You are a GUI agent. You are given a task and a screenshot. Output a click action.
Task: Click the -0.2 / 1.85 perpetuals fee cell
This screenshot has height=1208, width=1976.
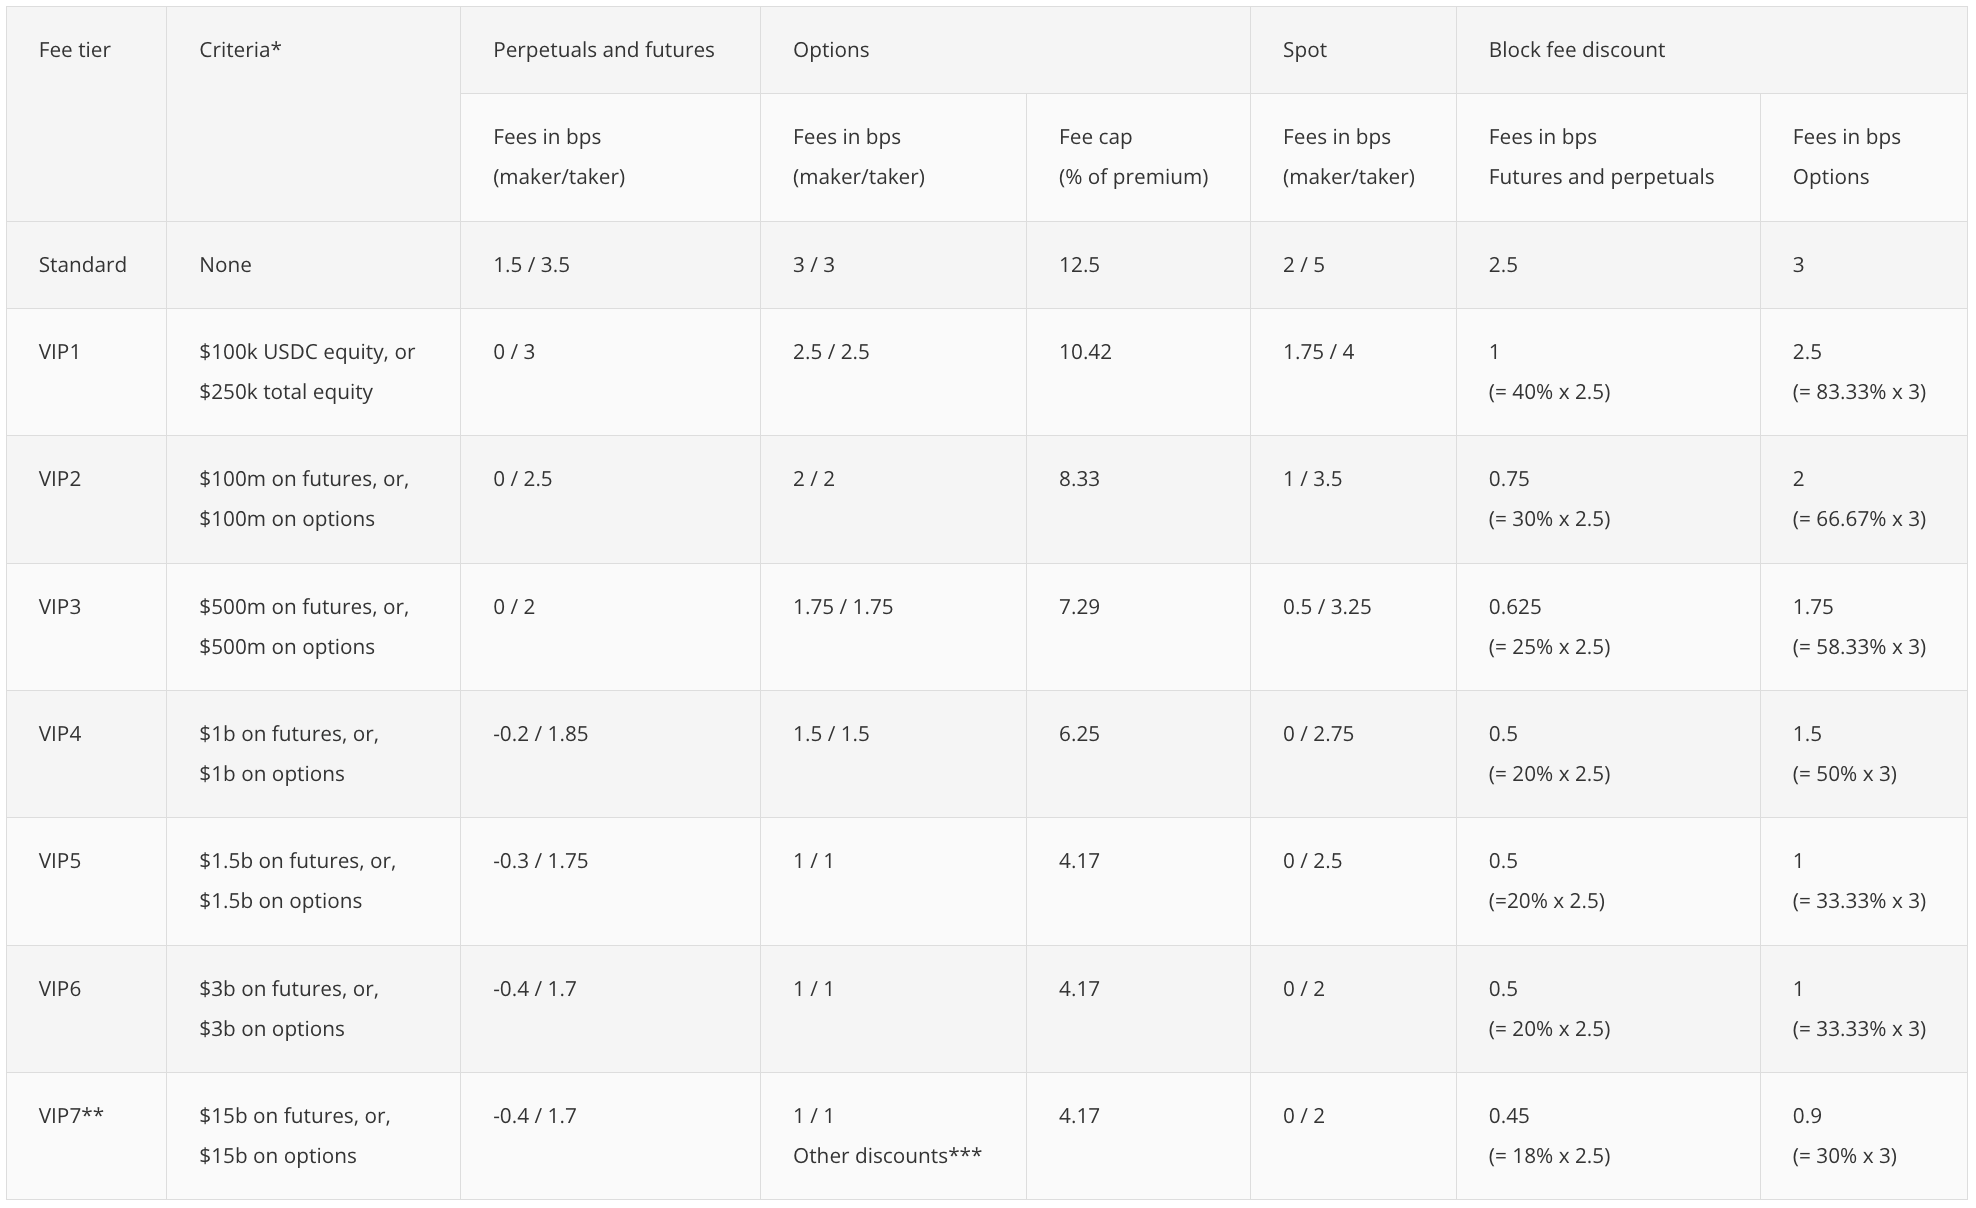tap(540, 734)
